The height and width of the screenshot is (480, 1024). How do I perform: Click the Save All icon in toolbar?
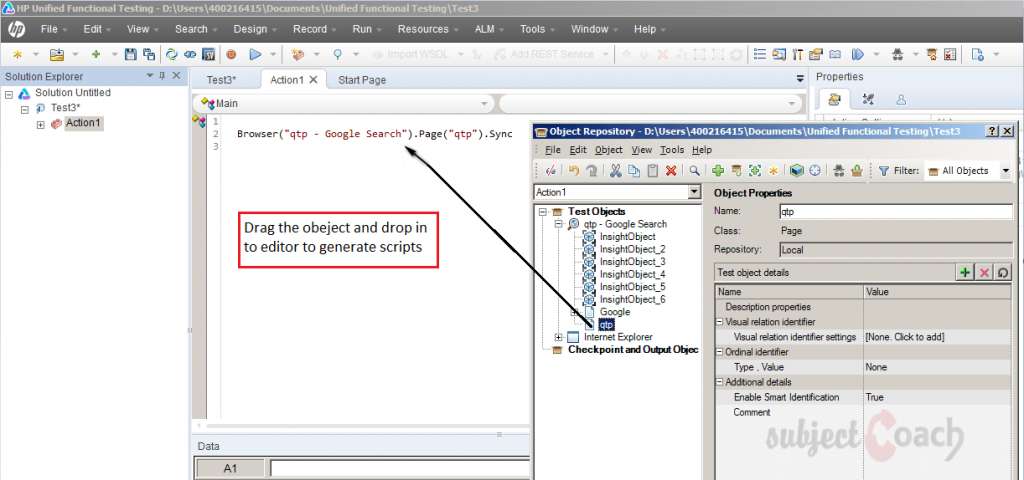pos(149,54)
